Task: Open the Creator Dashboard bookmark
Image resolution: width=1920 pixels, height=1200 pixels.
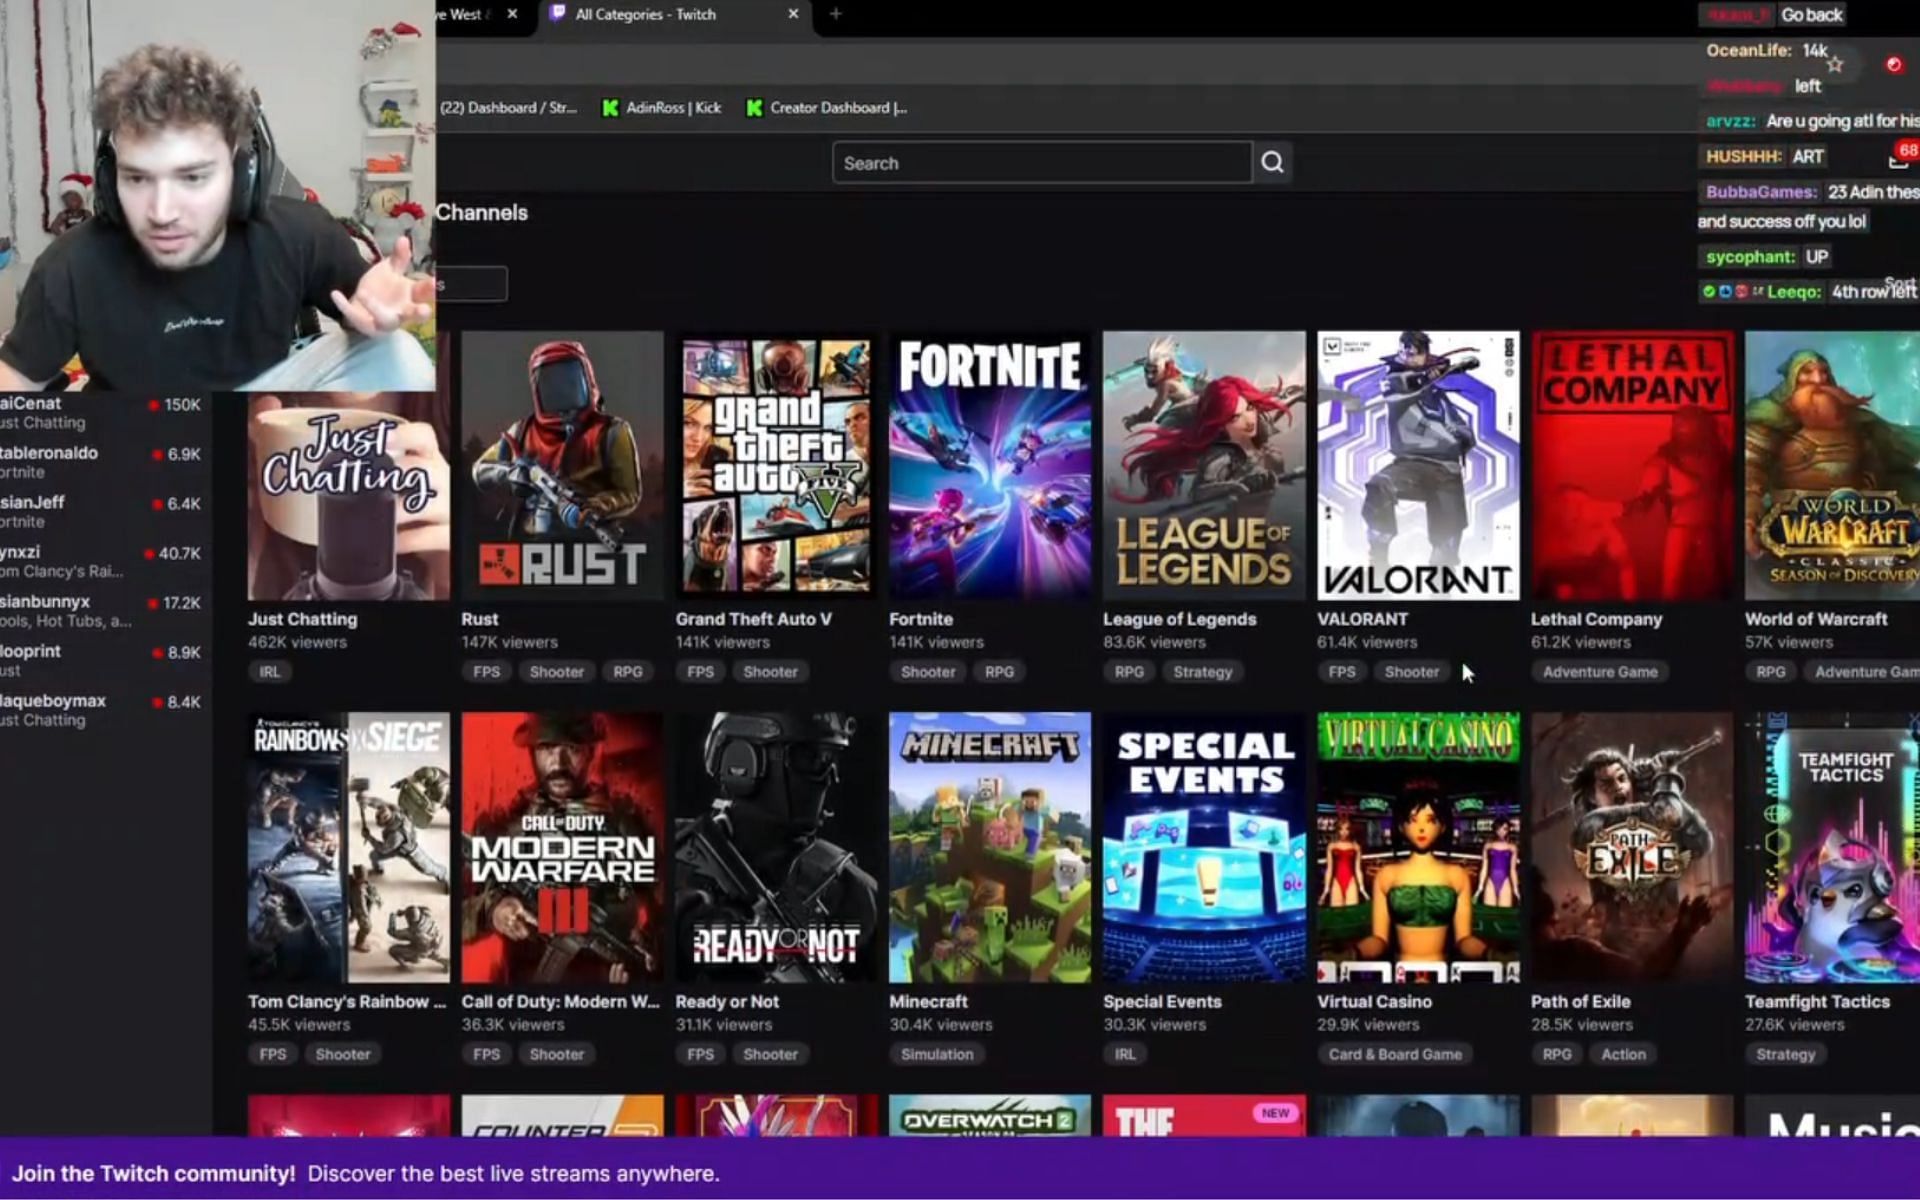Action: coord(827,108)
